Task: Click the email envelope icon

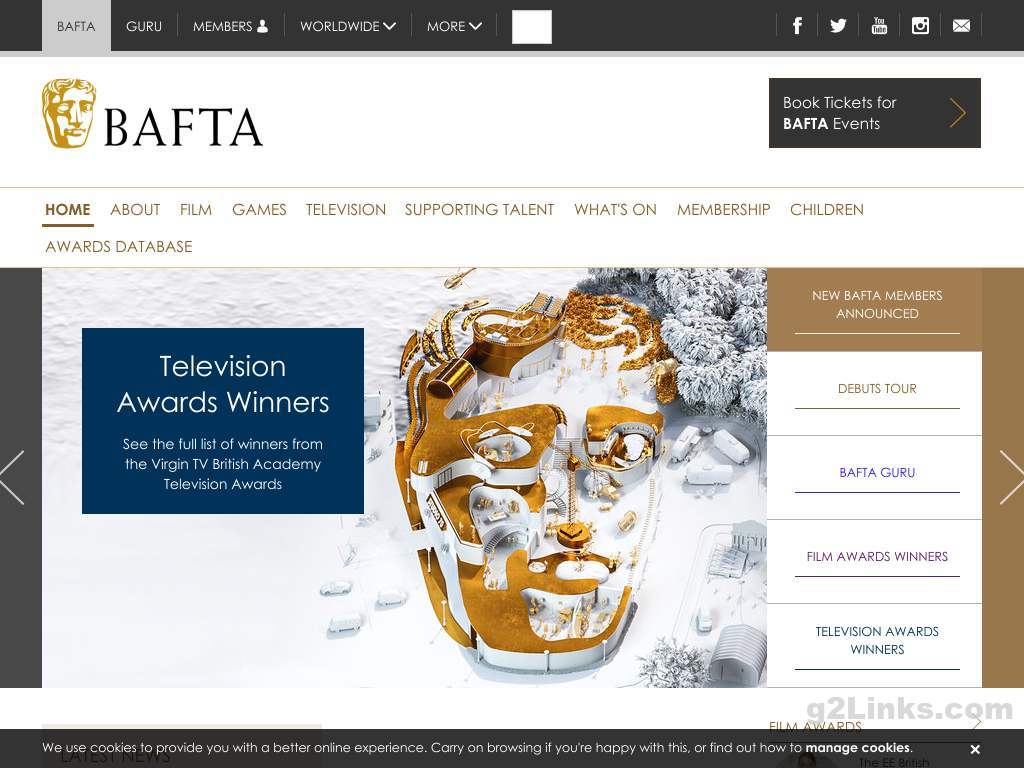Action: [961, 26]
